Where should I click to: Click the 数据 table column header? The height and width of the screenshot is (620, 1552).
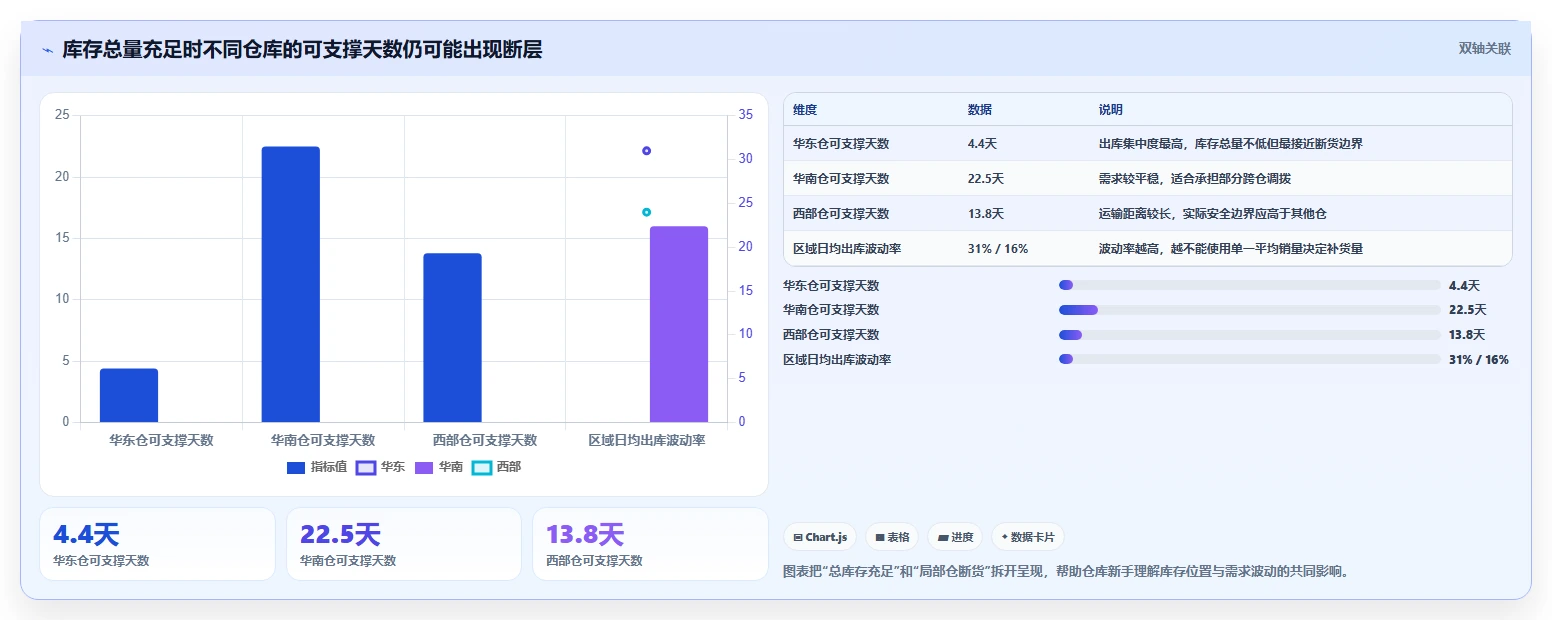point(980,110)
